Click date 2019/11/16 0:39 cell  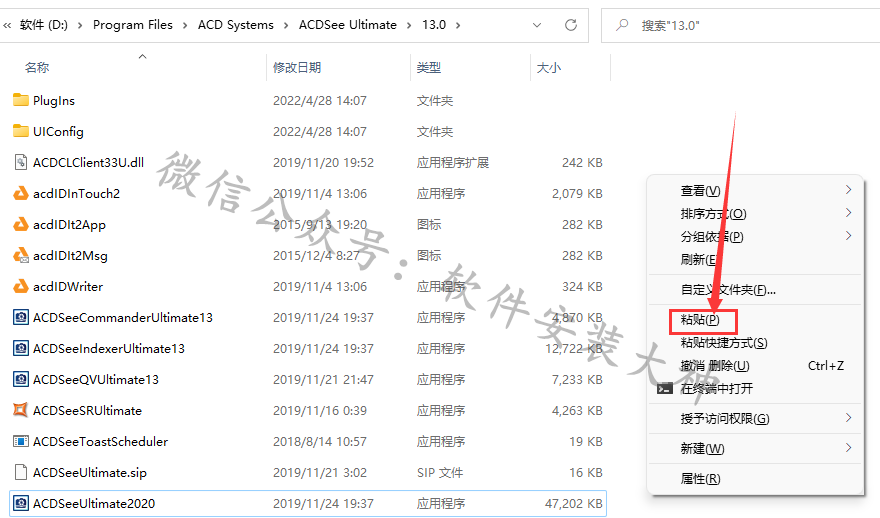(x=320, y=411)
